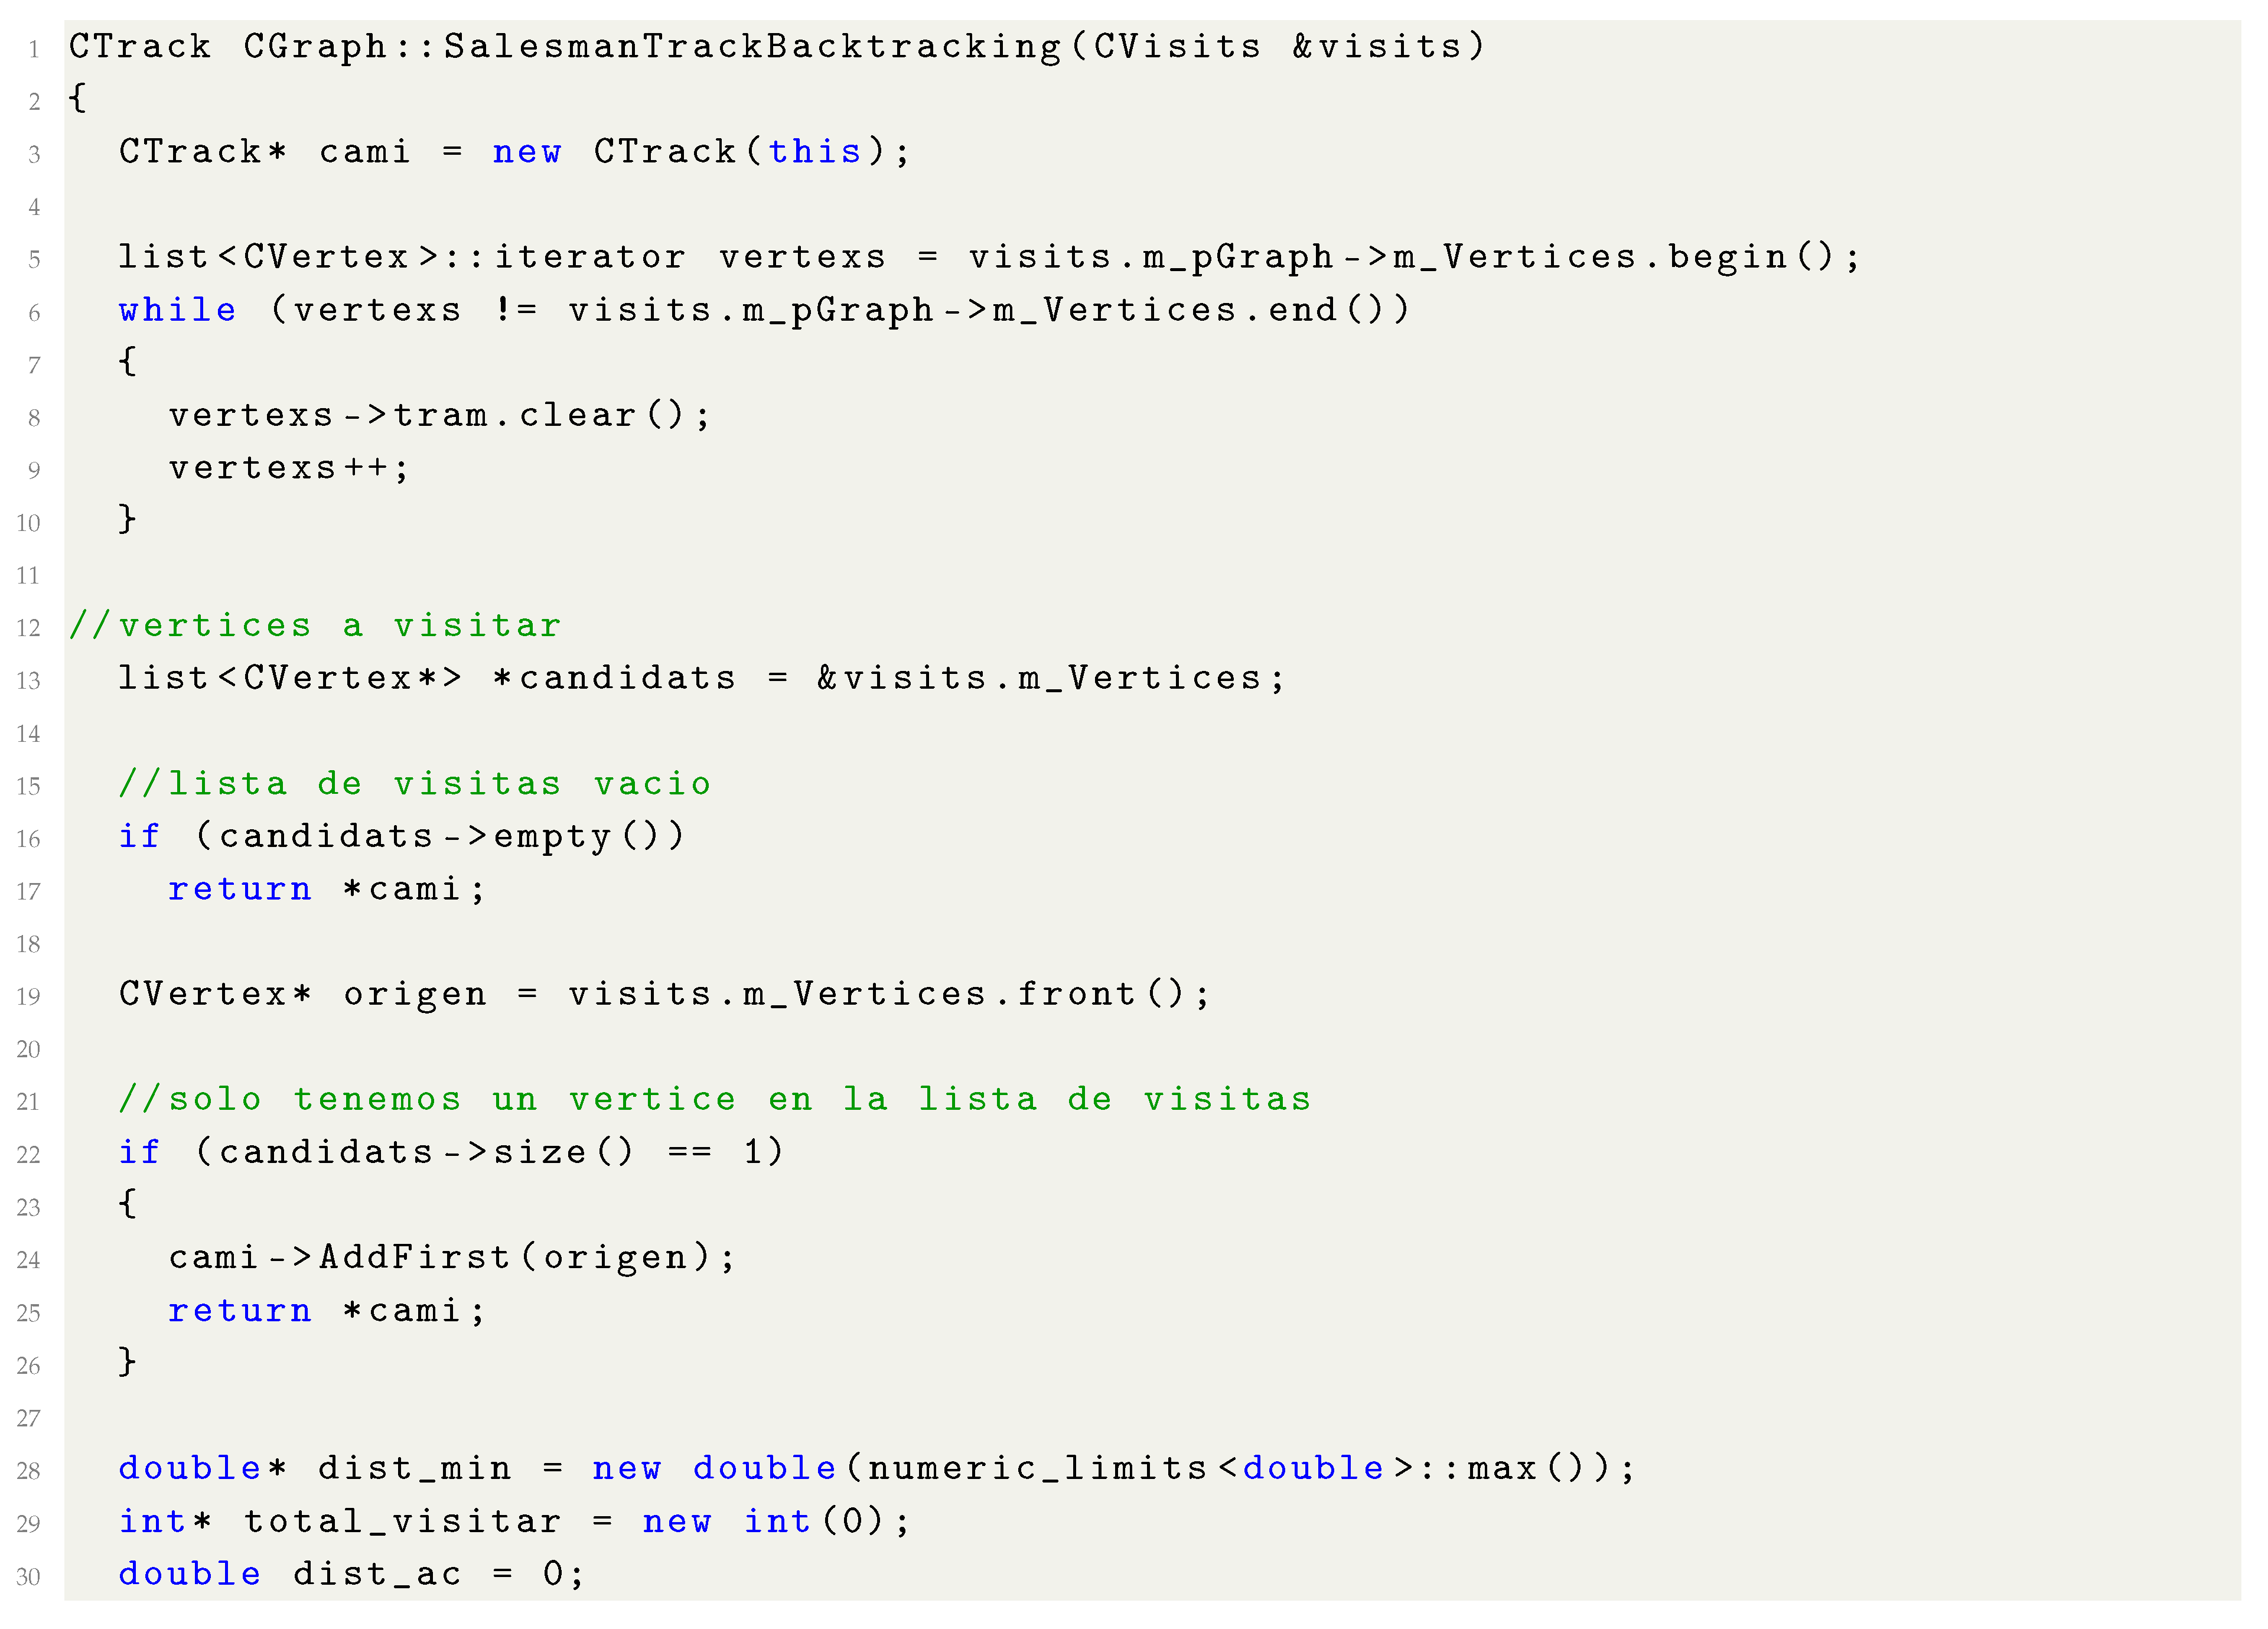This screenshot has width=2268, height=1629.
Task: Click the 'total_visitar' variable name
Action: pos(402,1521)
